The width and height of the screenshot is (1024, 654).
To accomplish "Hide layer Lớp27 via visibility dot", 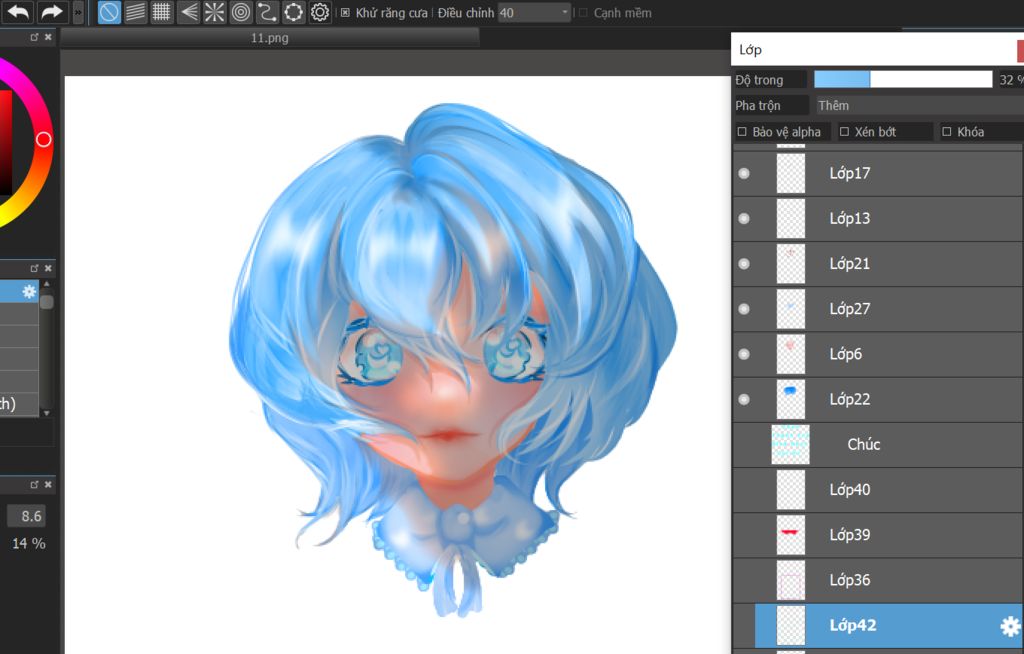I will pyautogui.click(x=744, y=309).
